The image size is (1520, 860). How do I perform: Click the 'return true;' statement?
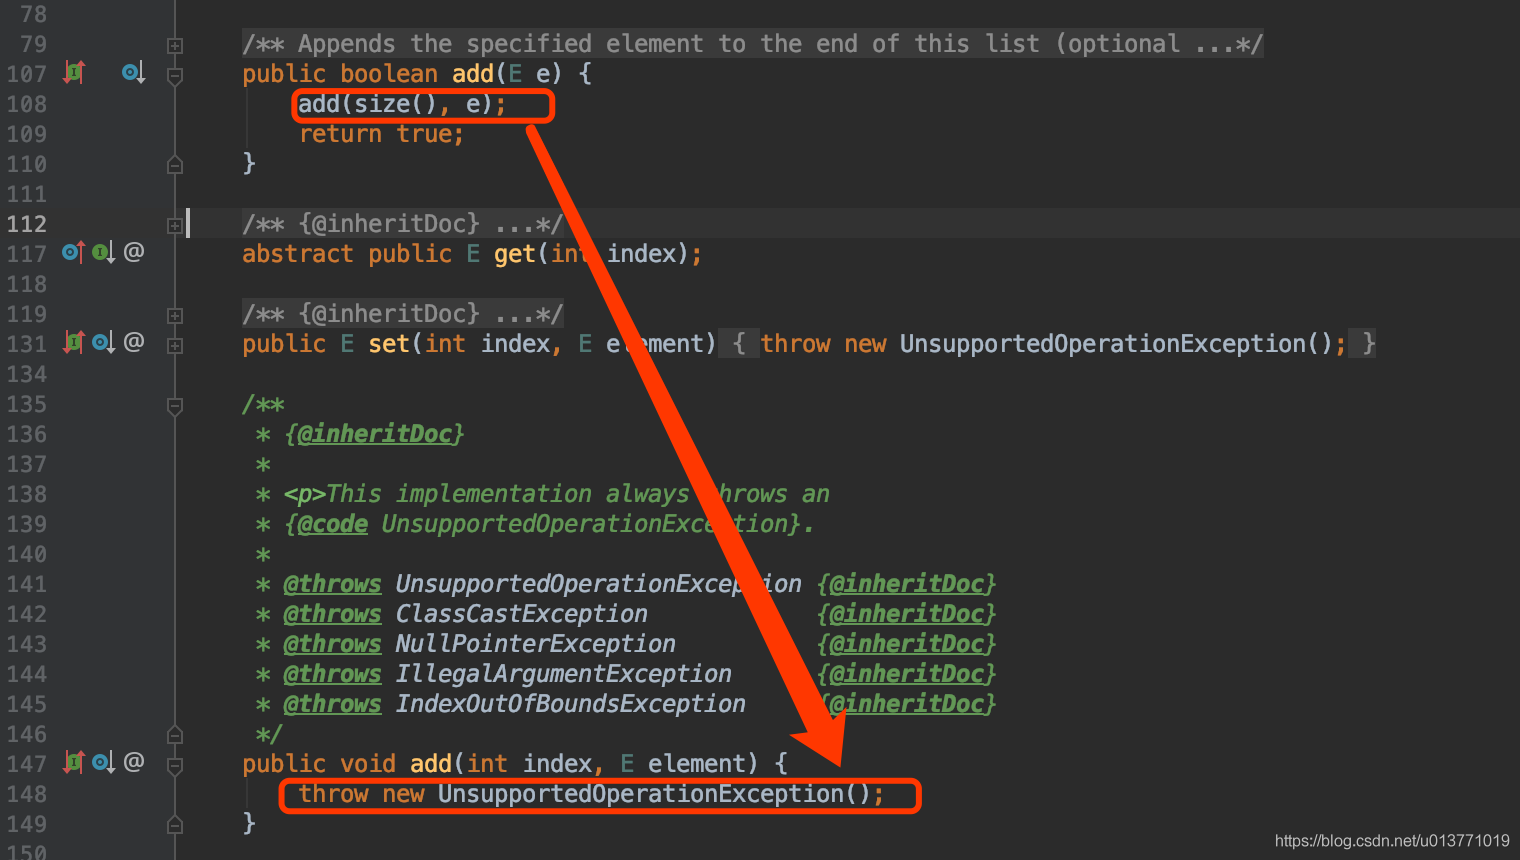point(381,134)
